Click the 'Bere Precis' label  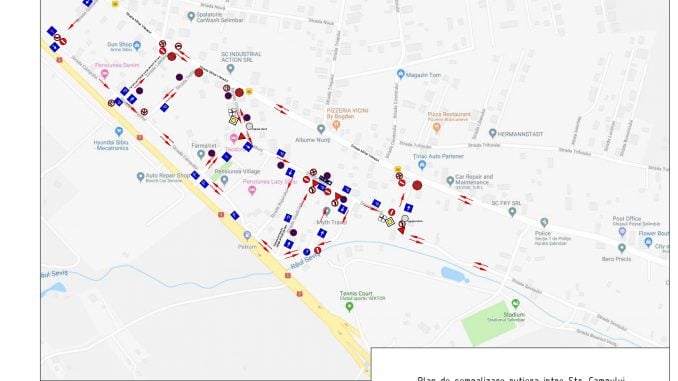click(x=616, y=259)
